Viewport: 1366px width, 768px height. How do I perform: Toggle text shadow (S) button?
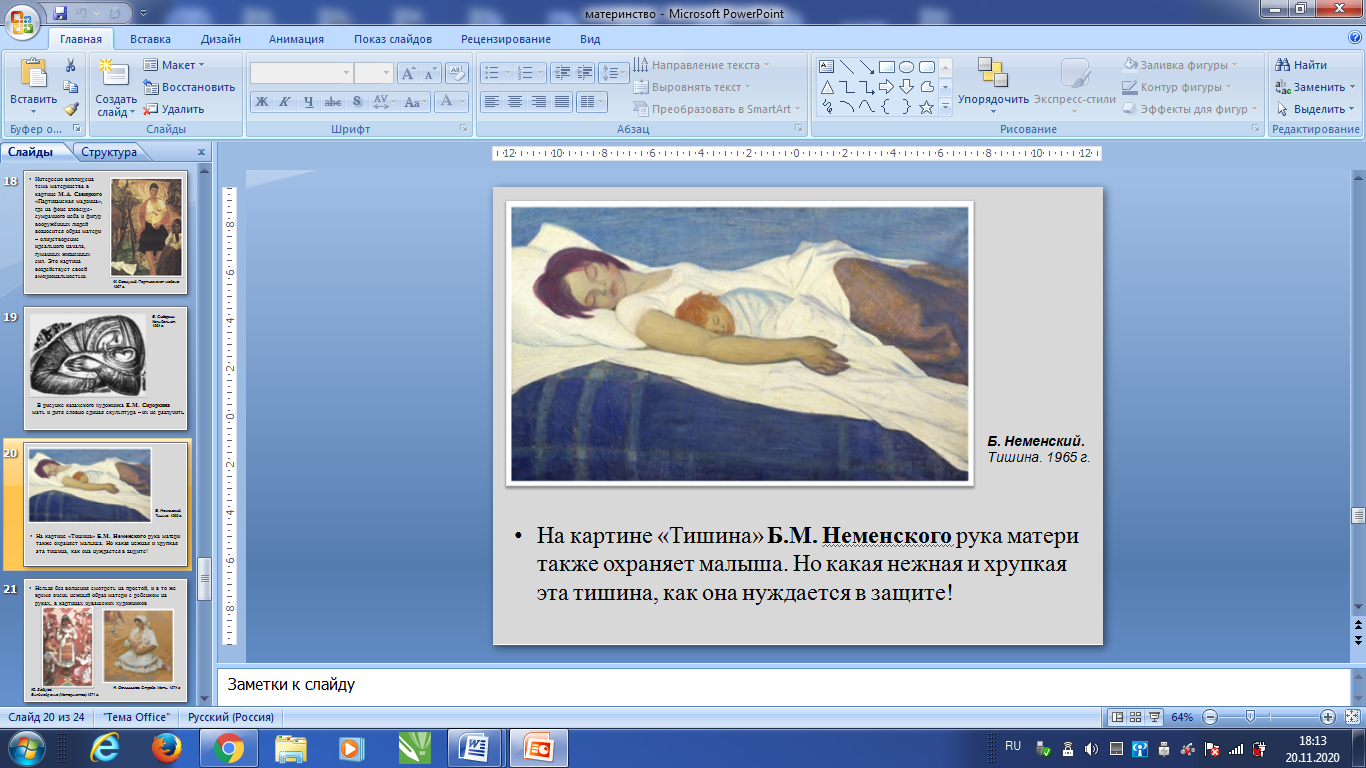357,102
